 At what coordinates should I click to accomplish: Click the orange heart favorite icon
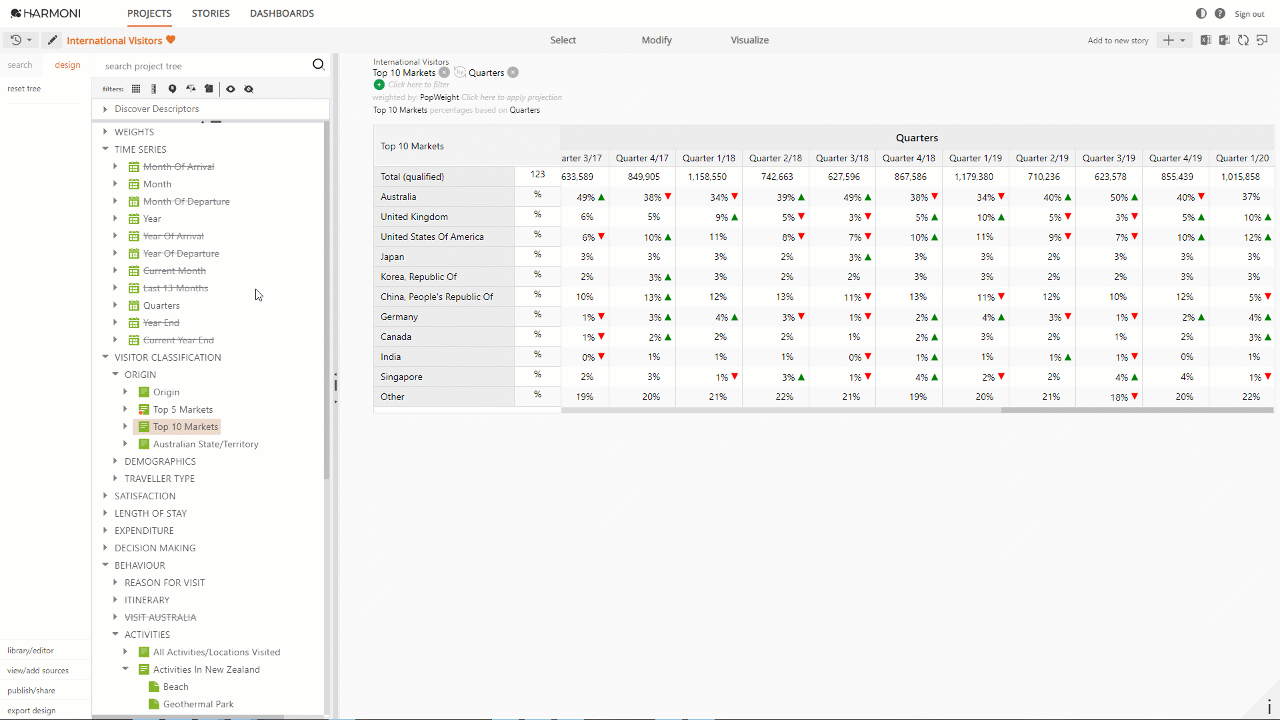pyautogui.click(x=171, y=40)
